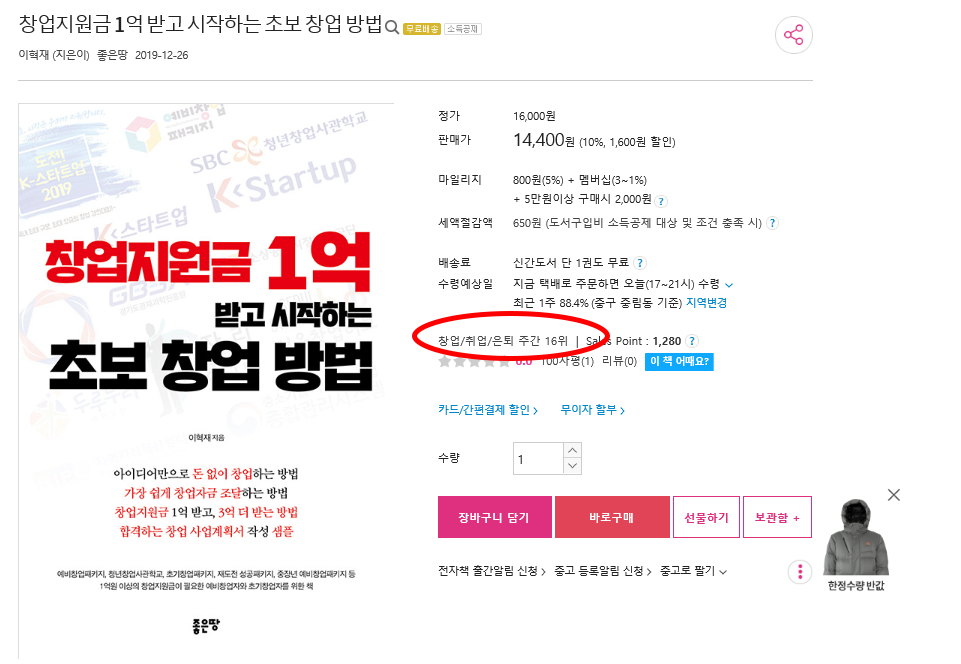Click the quantity input field

[538, 459]
